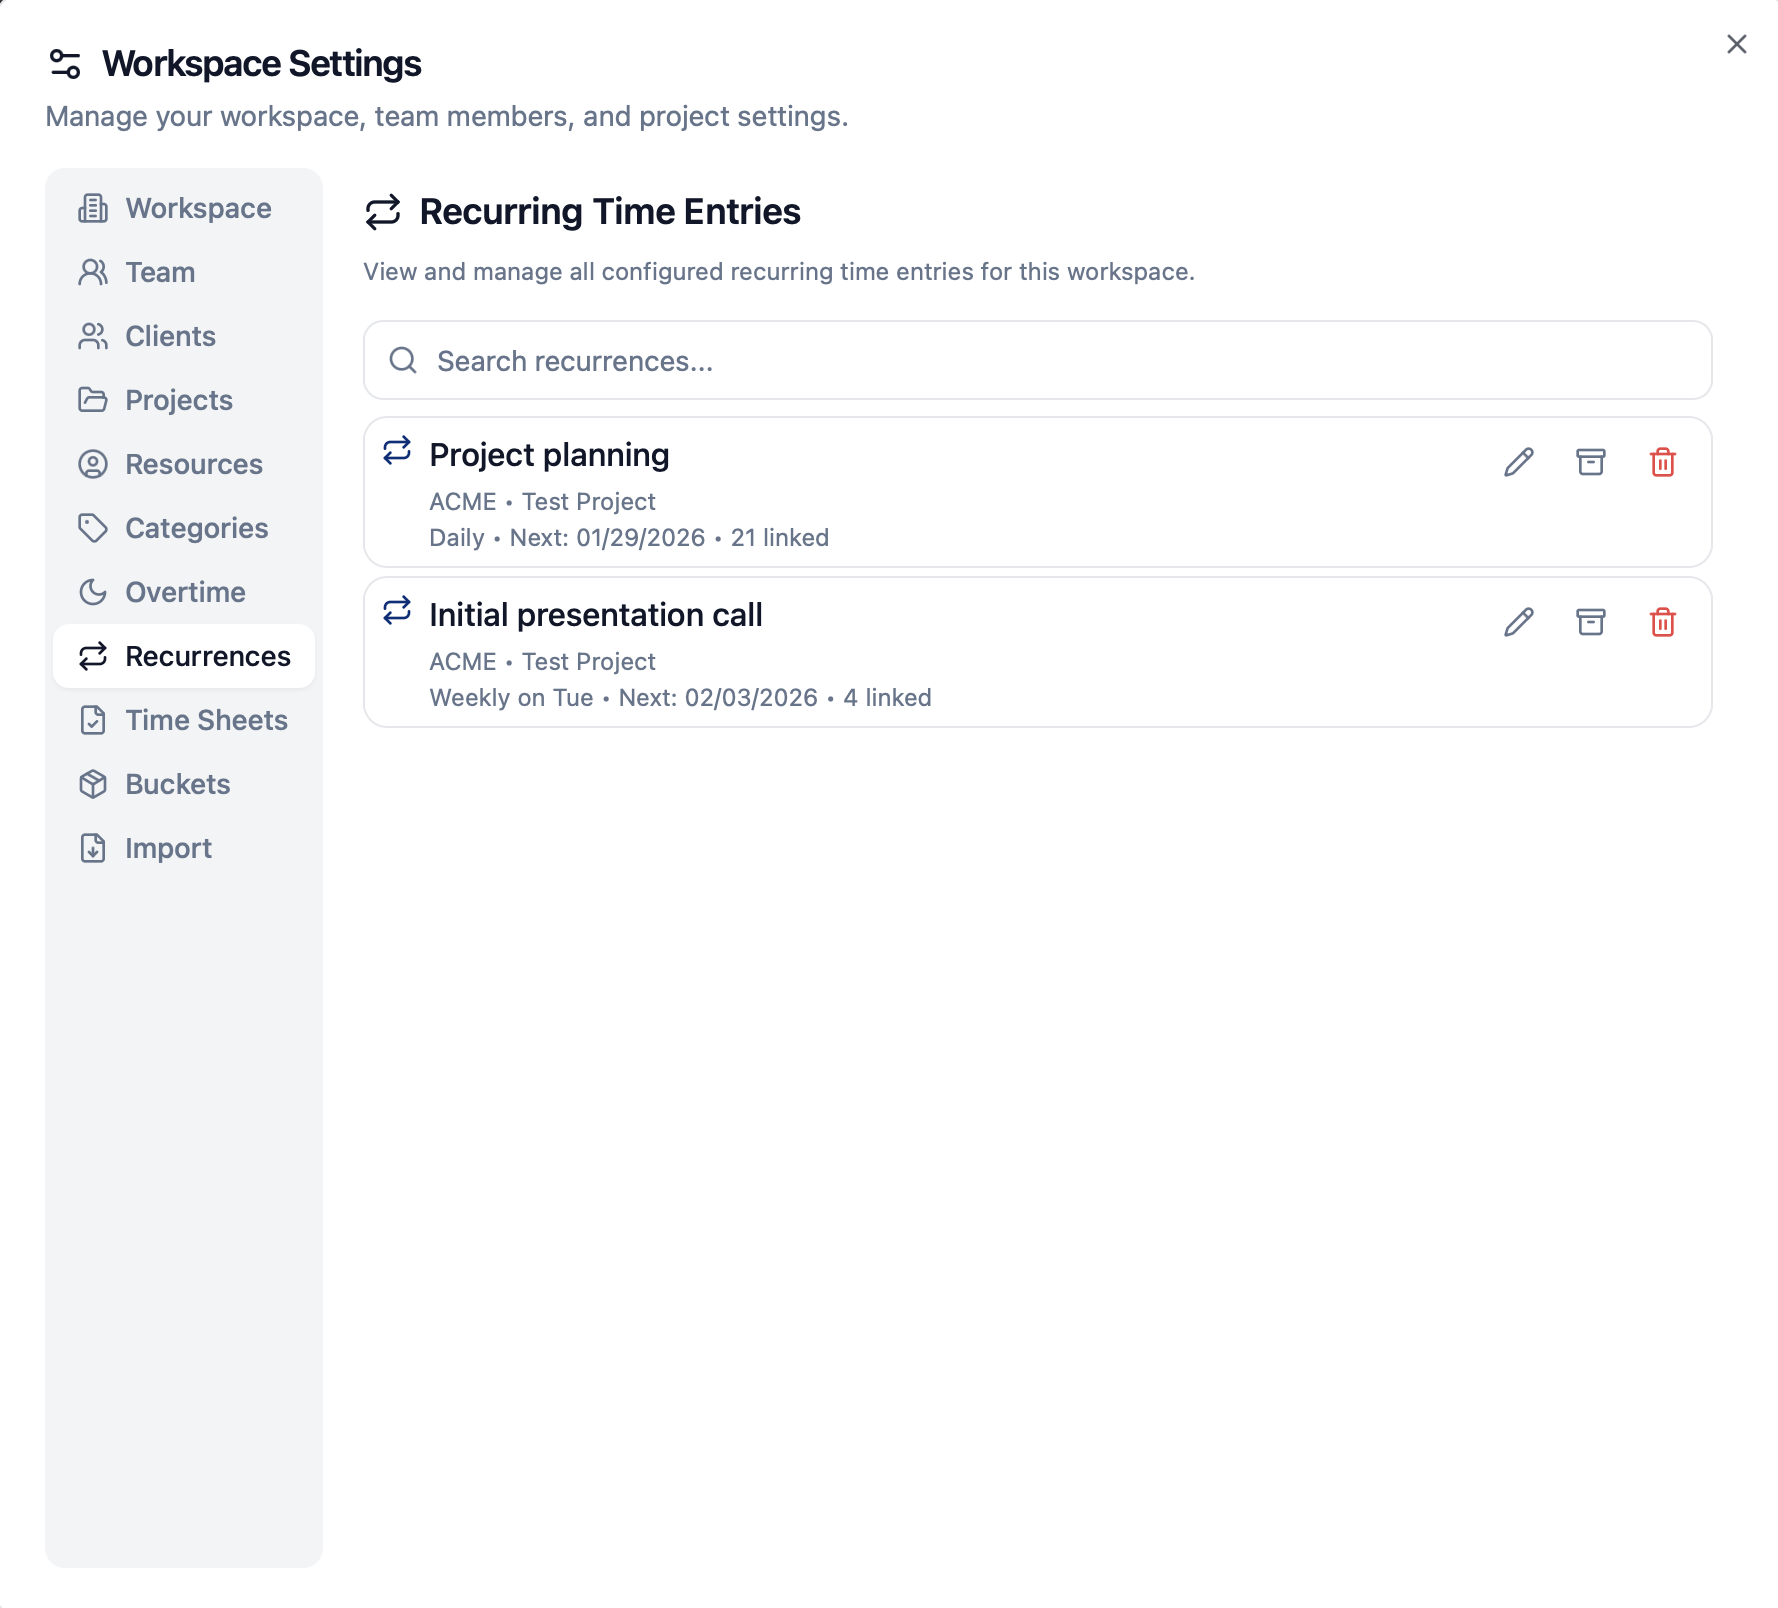The width and height of the screenshot is (1778, 1608).
Task: Delete the Initial presentation call recurrence
Action: coord(1662,622)
